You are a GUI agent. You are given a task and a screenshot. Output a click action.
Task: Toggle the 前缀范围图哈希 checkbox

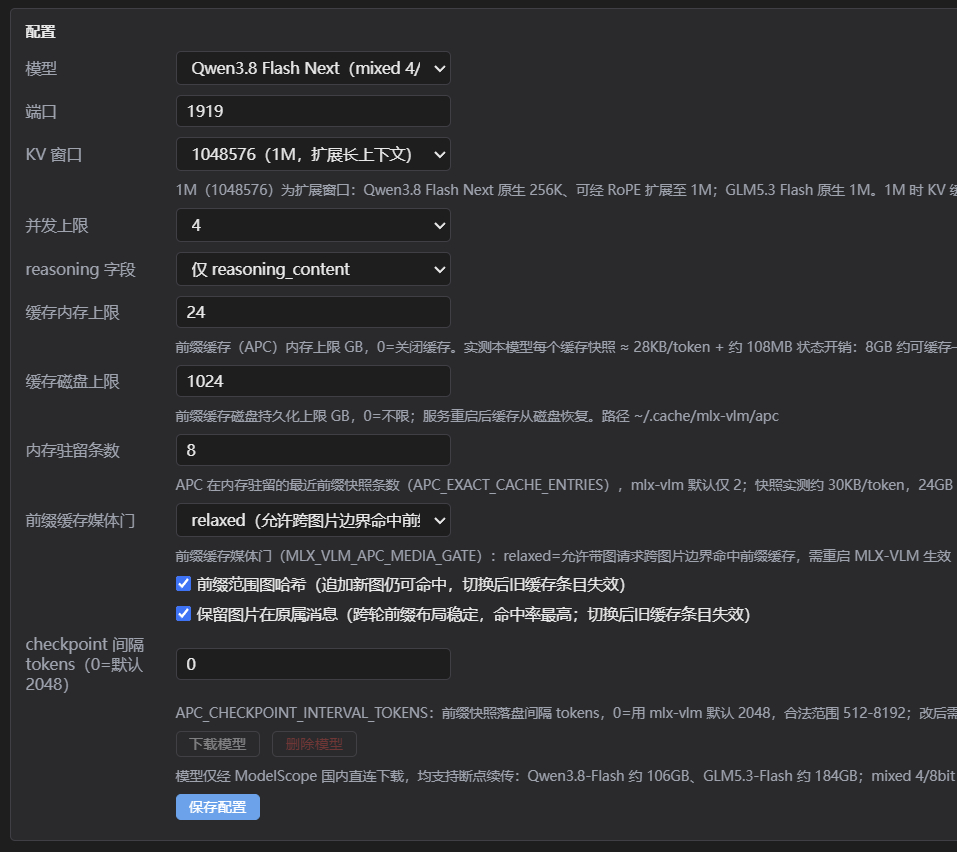[x=183, y=583]
